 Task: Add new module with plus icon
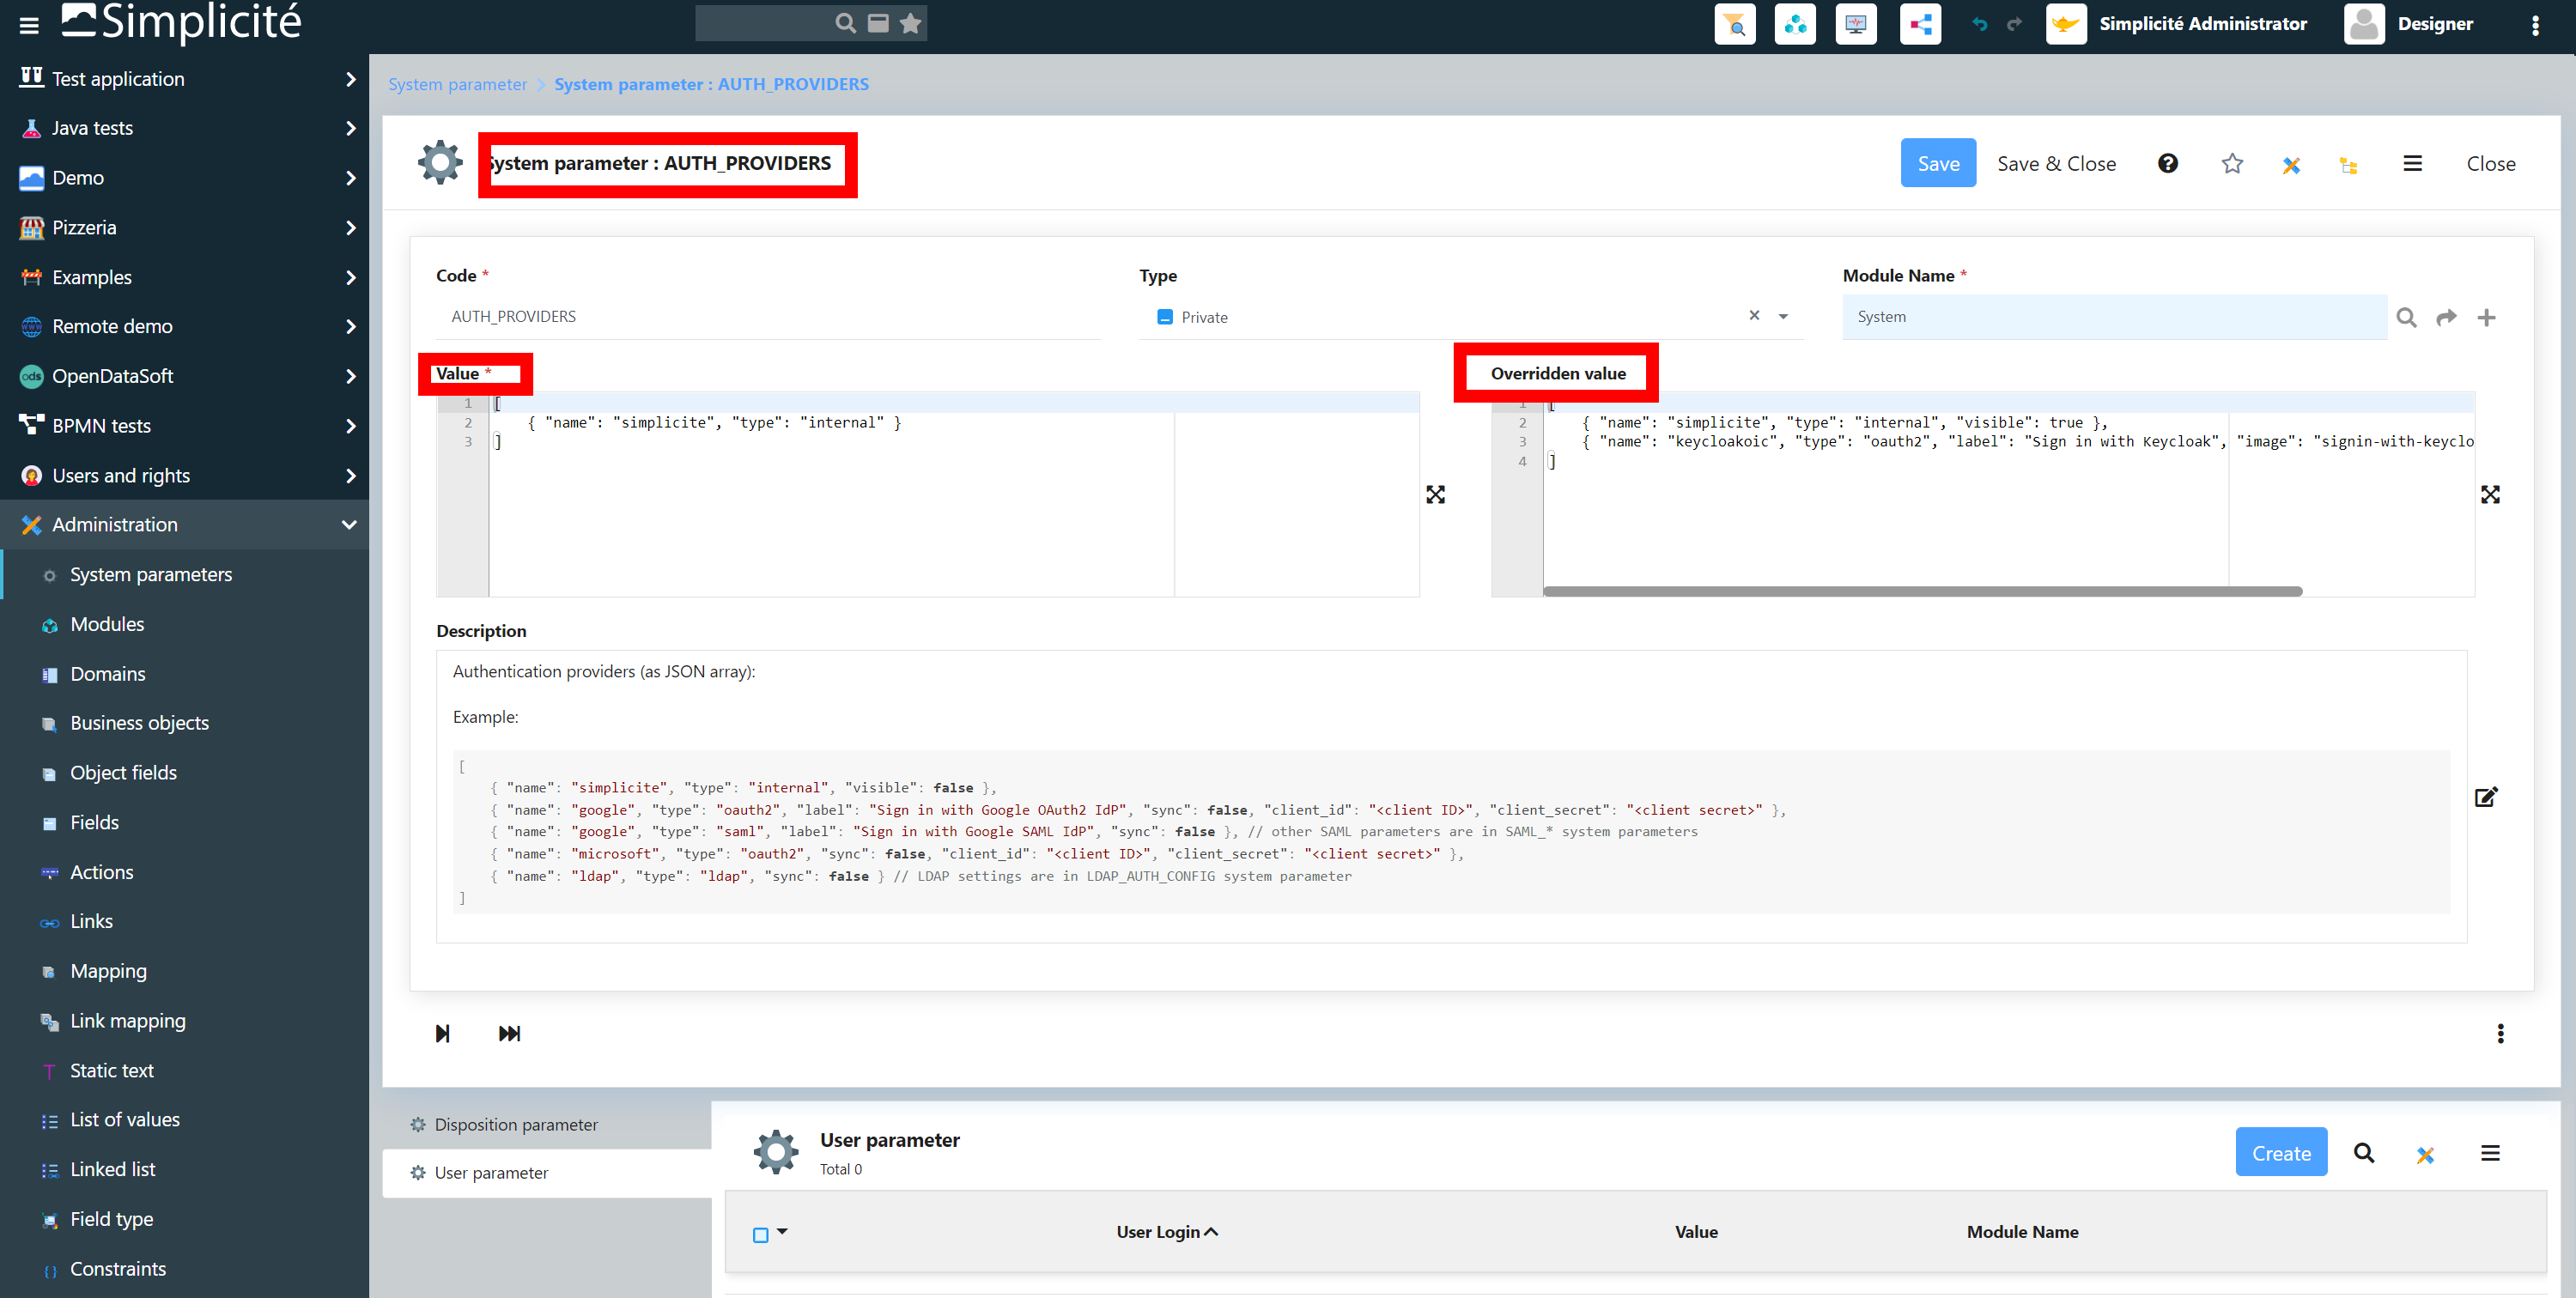point(2486,318)
